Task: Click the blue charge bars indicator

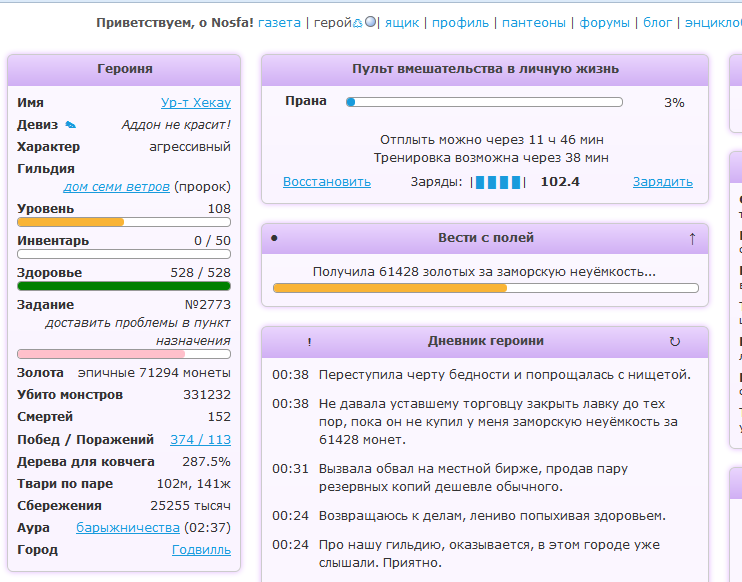Action: coord(498,182)
